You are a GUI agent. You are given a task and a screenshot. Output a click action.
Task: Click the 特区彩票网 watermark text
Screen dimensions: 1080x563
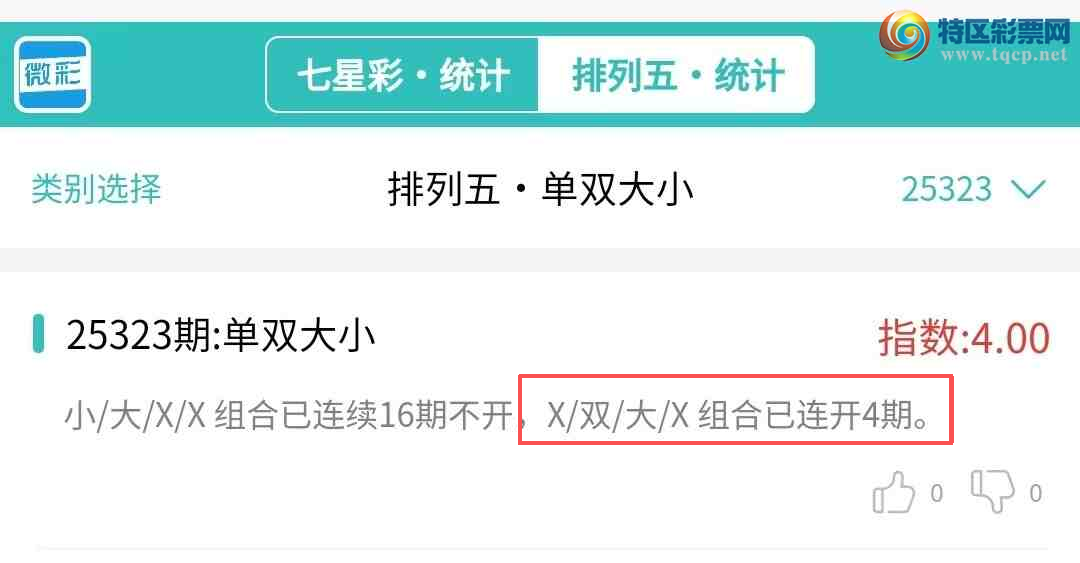[1003, 30]
